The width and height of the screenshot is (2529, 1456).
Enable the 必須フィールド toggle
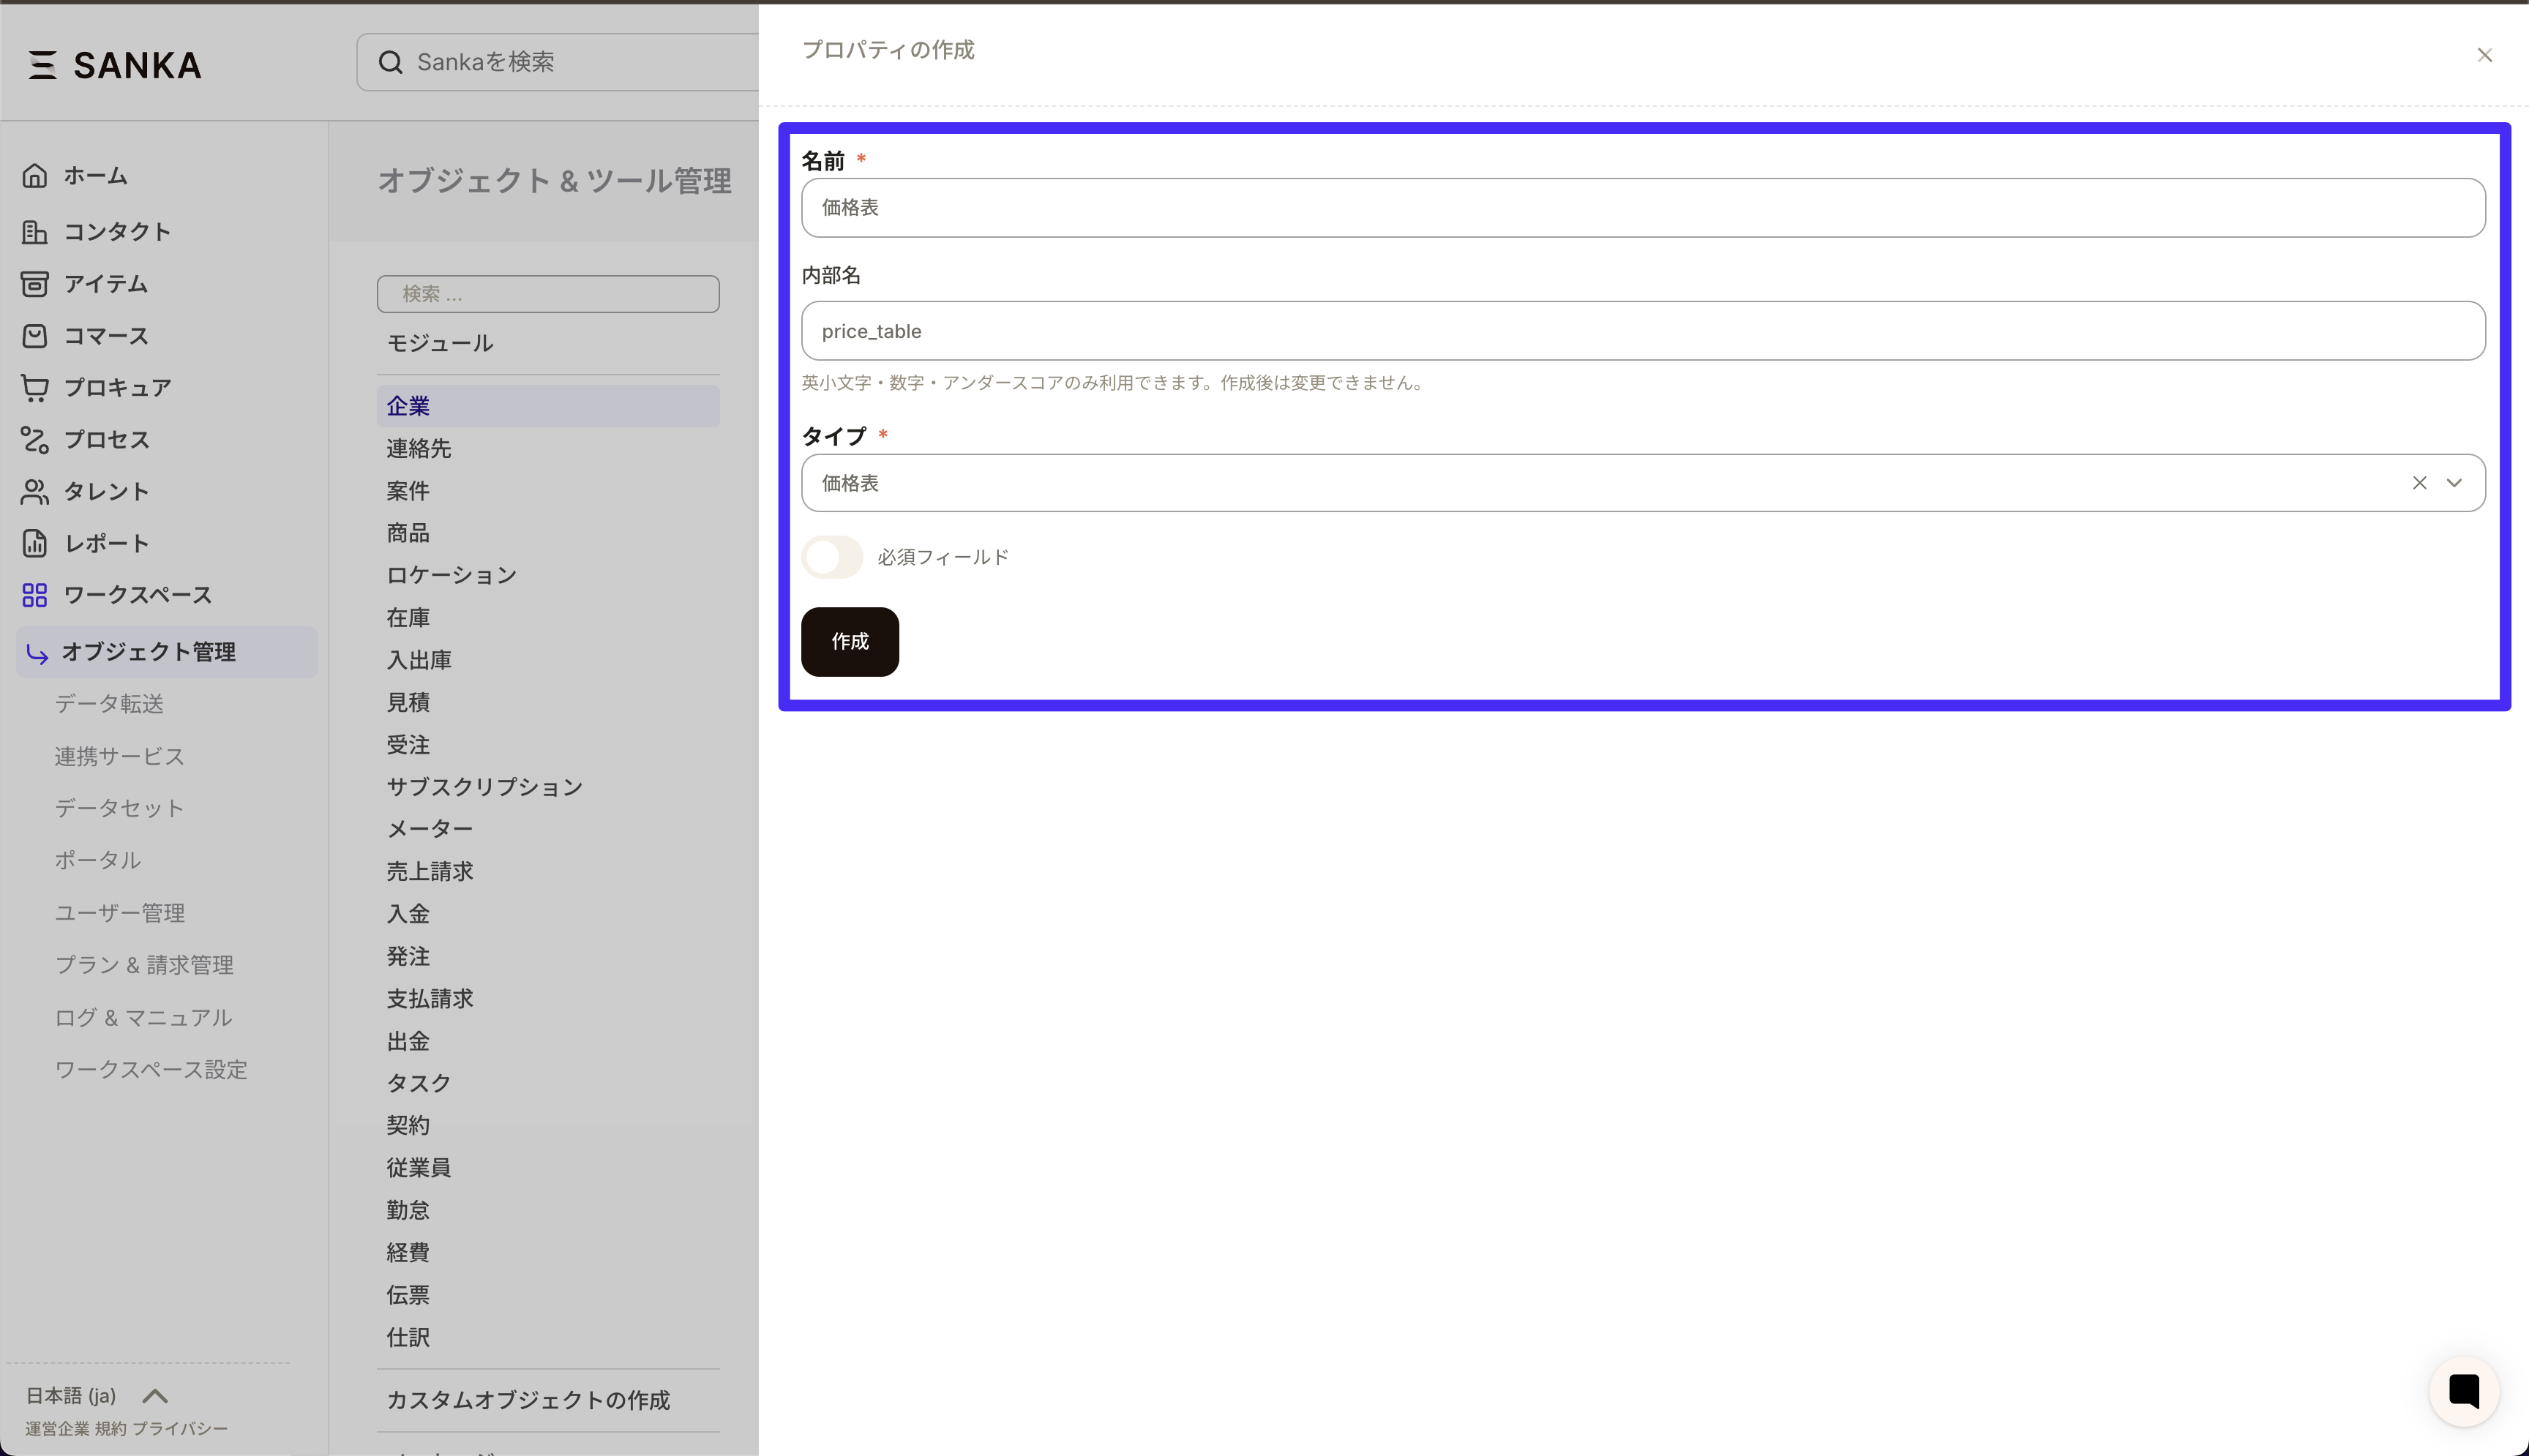831,557
